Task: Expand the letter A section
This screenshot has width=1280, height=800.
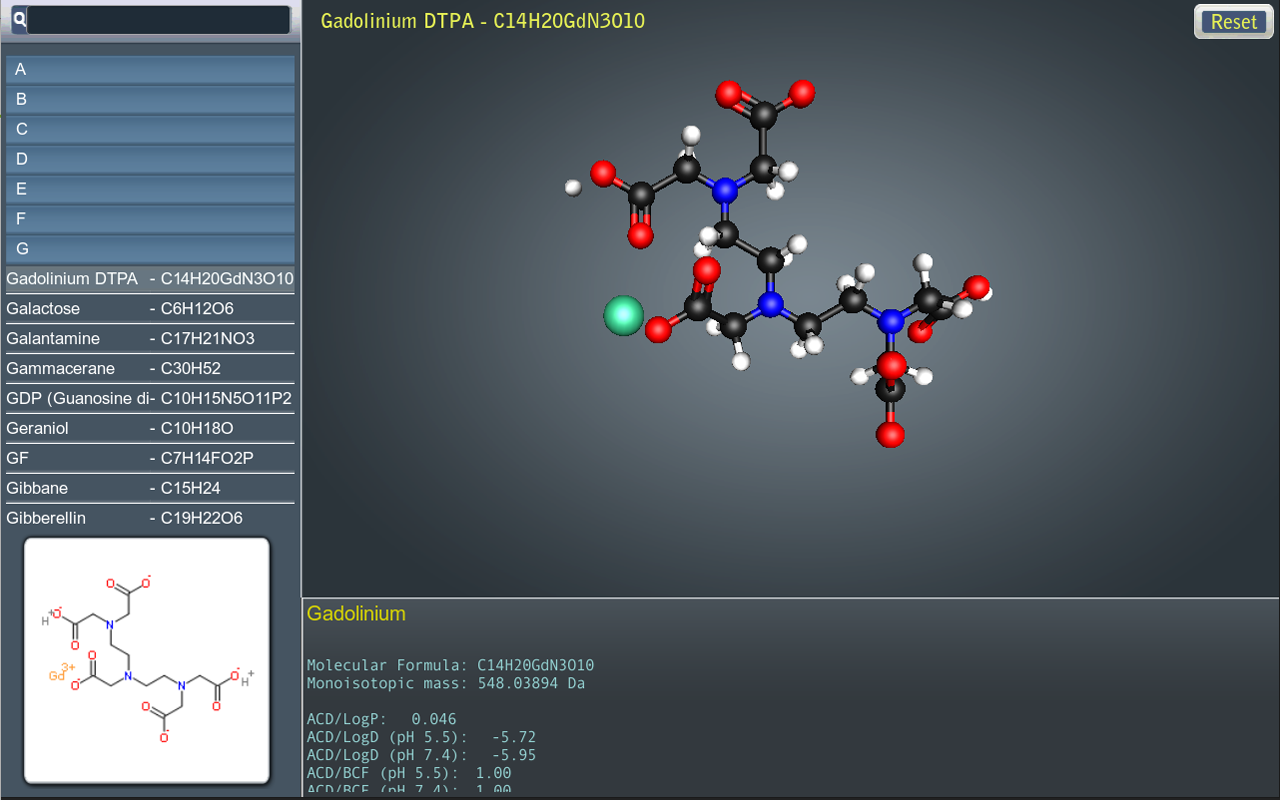Action: 150,69
